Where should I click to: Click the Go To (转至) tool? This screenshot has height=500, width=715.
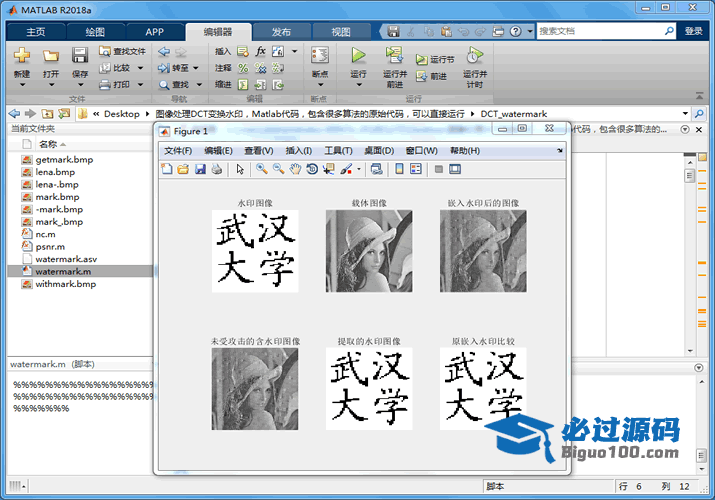173,68
